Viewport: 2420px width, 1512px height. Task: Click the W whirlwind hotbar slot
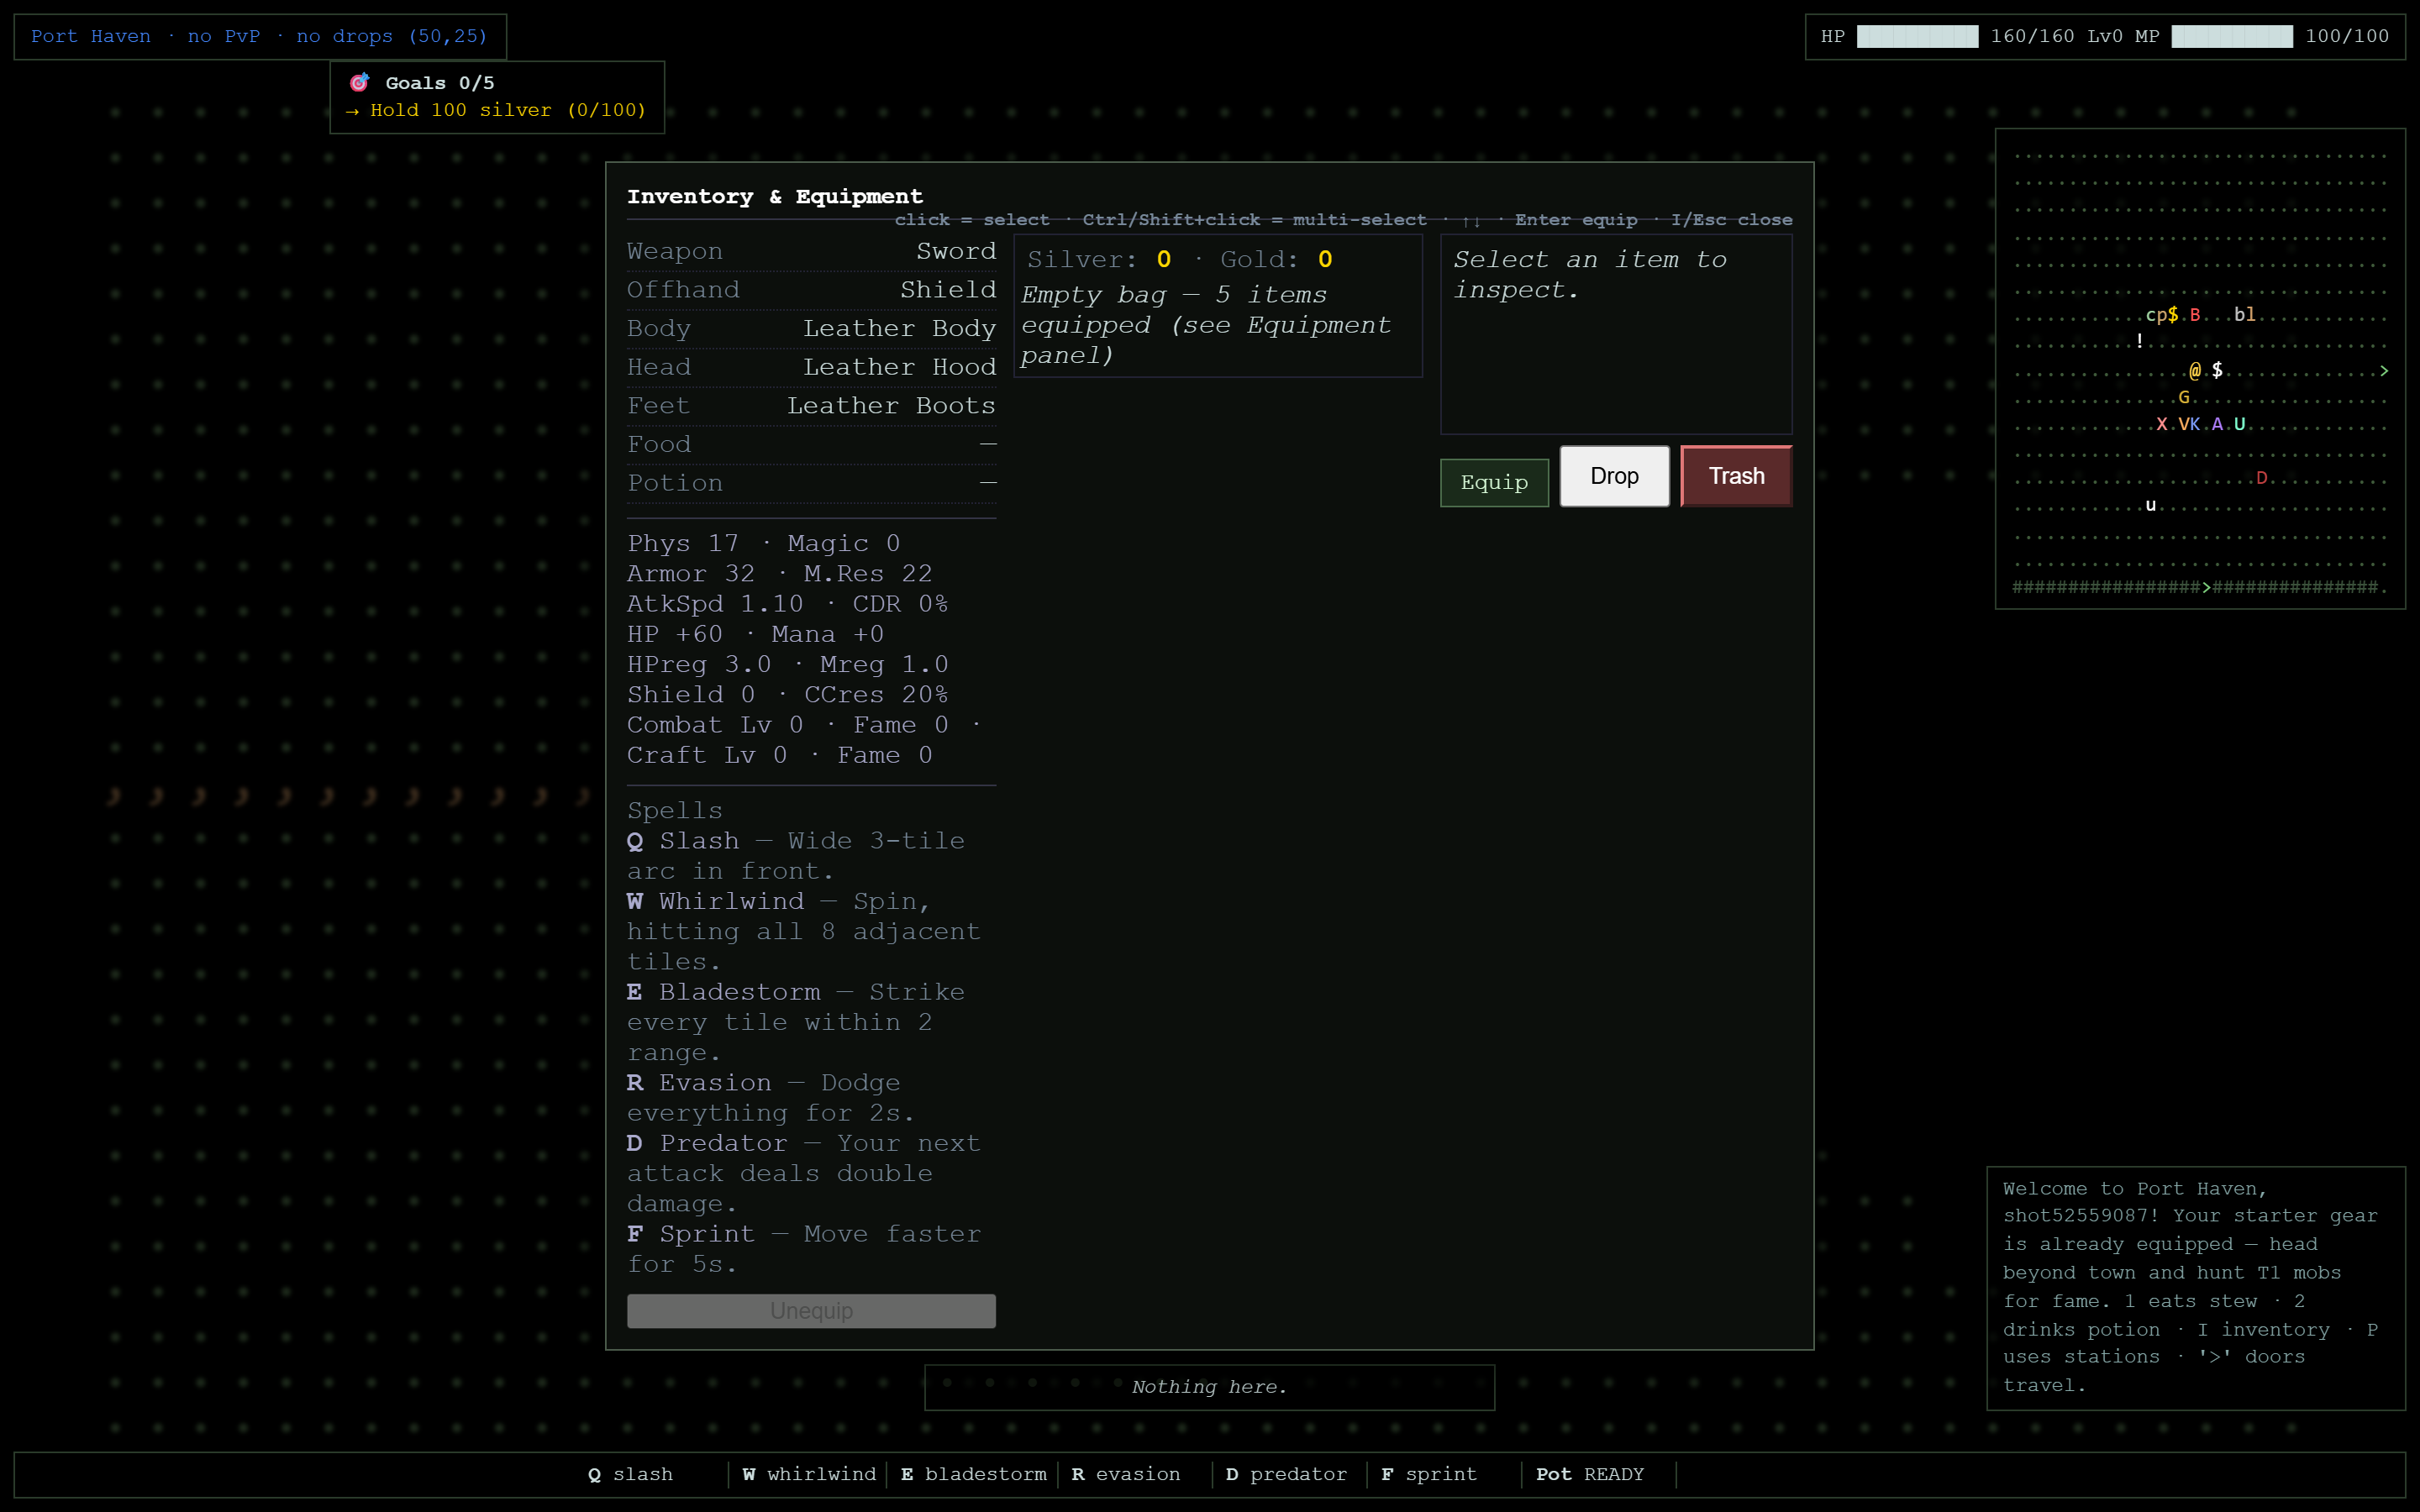click(808, 1474)
